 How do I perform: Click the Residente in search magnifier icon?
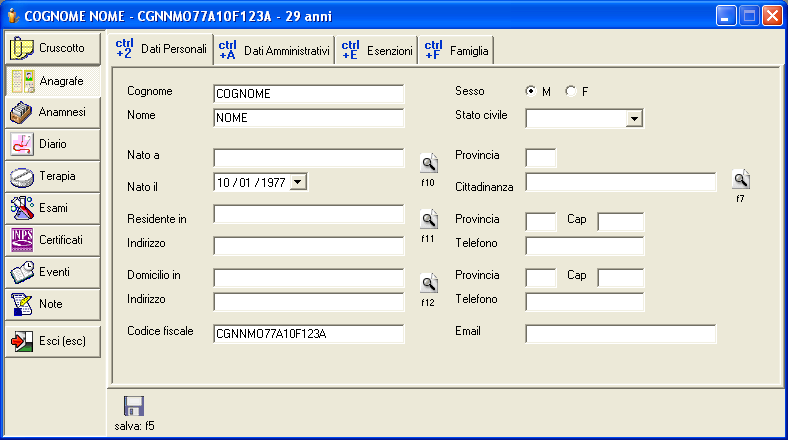(x=428, y=219)
